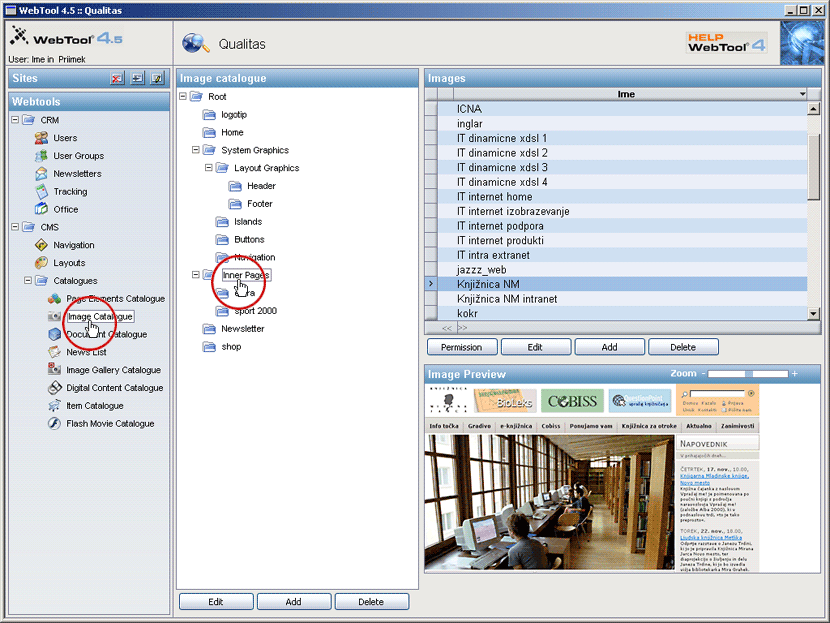Collapse the CRM tree node
The image size is (830, 623).
point(15,120)
